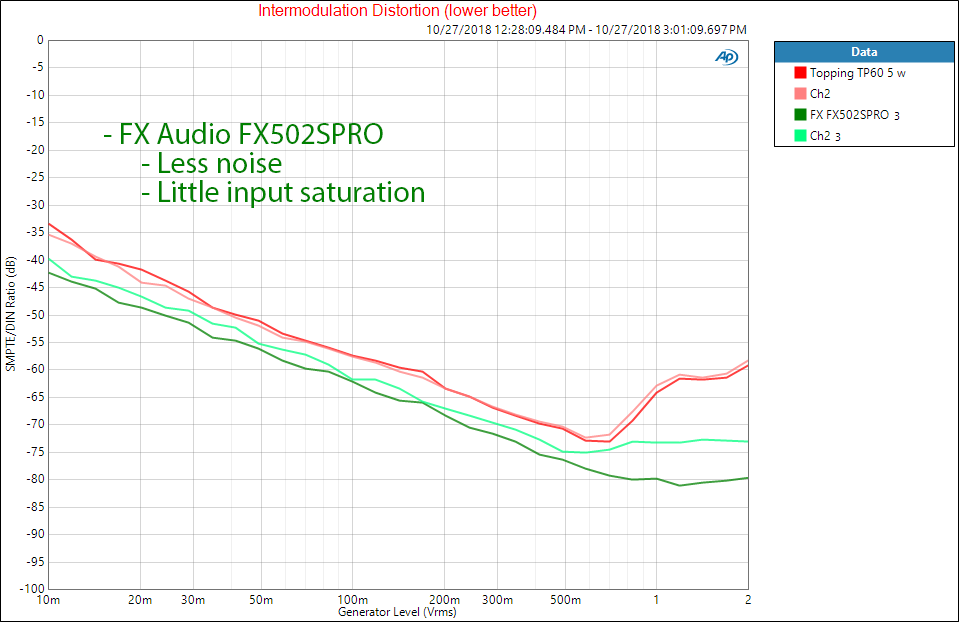Click the pink Ch2 legend swatch
This screenshot has width=959, height=622.
coord(800,94)
